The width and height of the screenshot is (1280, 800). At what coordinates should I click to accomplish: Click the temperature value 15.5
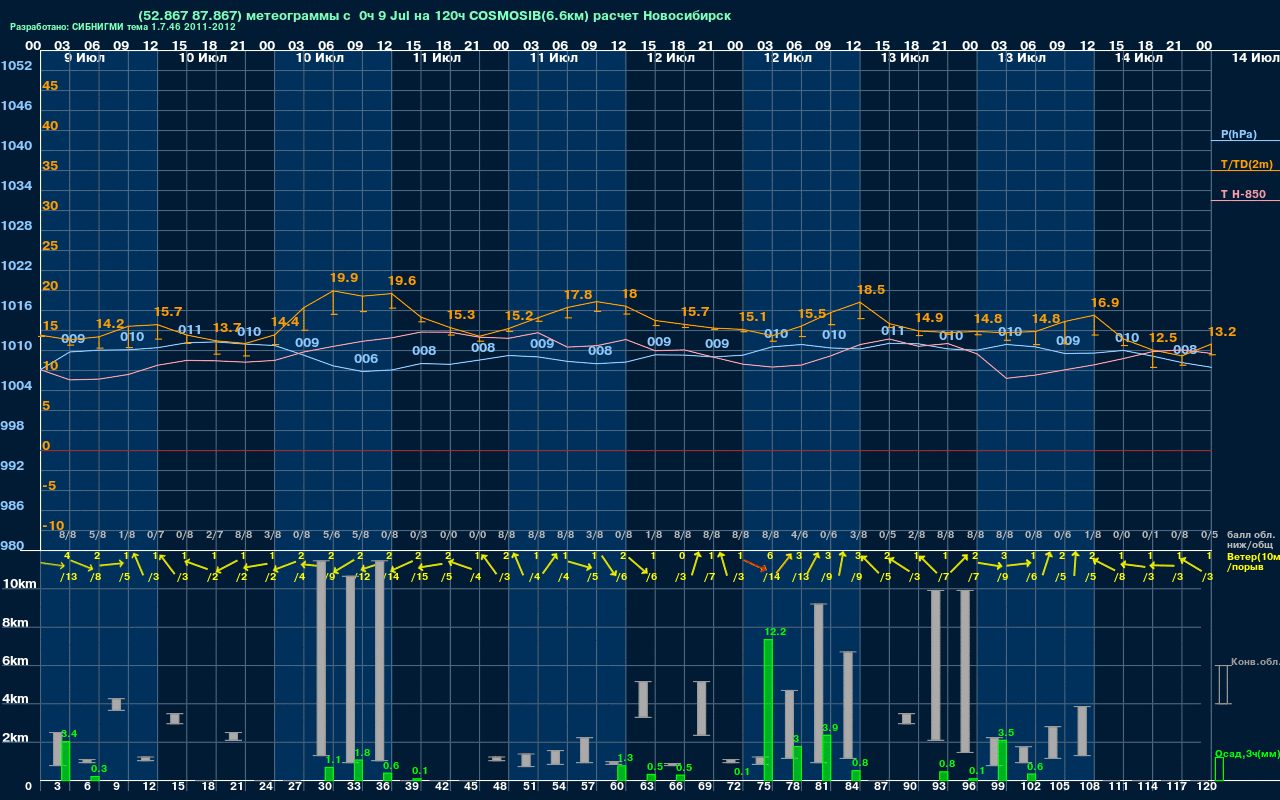(812, 314)
